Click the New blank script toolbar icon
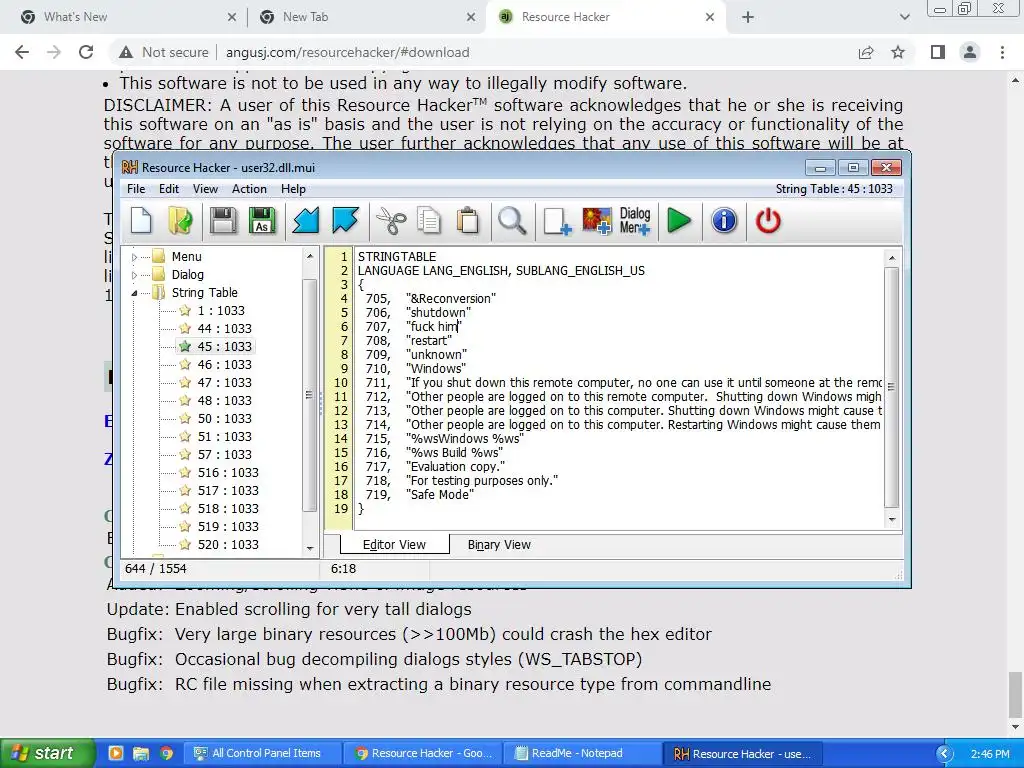This screenshot has height=768, width=1024. 141,220
